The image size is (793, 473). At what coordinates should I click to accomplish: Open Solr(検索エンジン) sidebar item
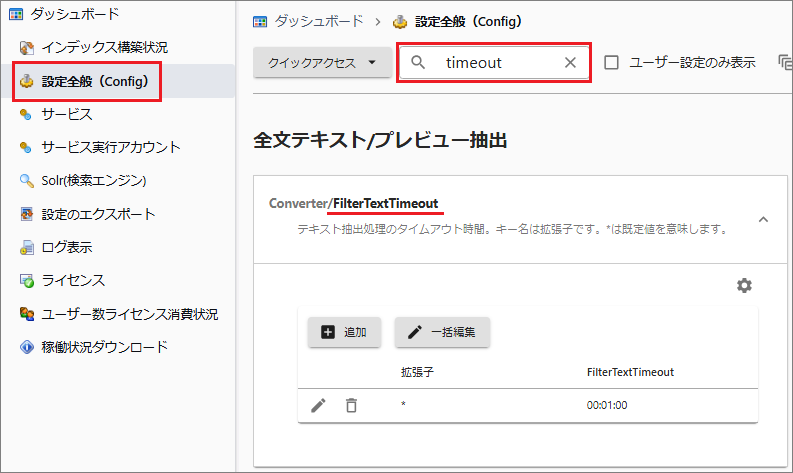click(x=94, y=180)
